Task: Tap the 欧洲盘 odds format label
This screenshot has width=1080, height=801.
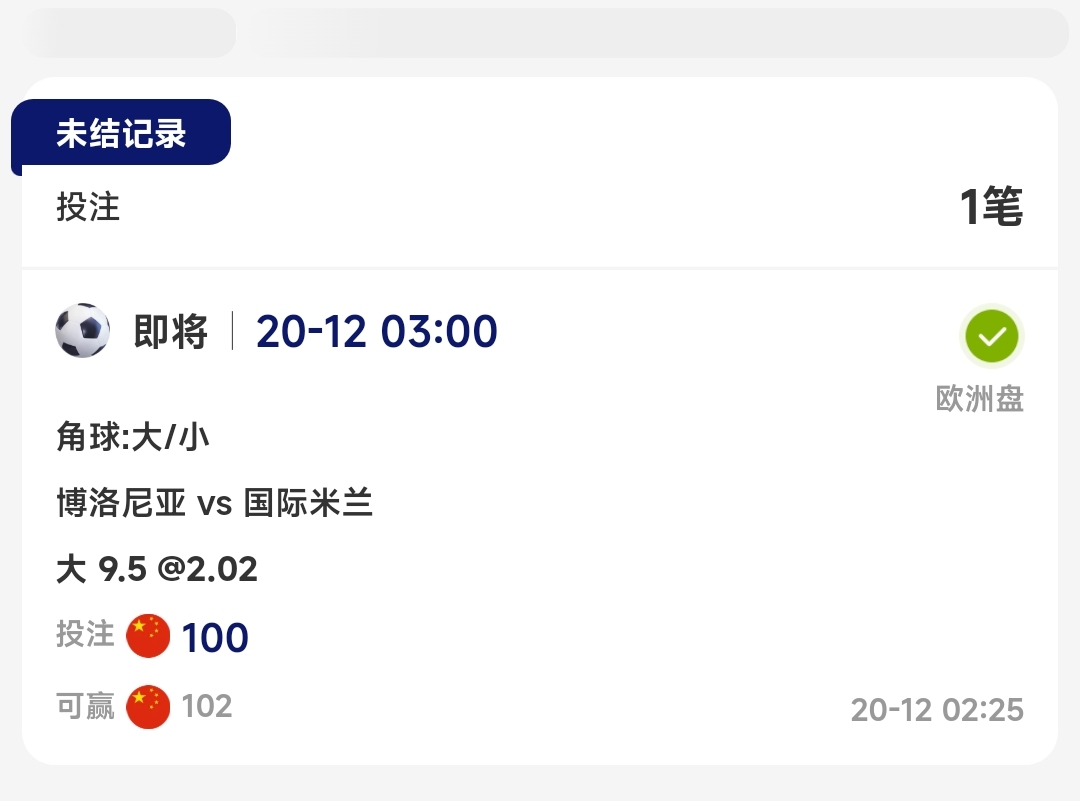Action: click(x=979, y=399)
